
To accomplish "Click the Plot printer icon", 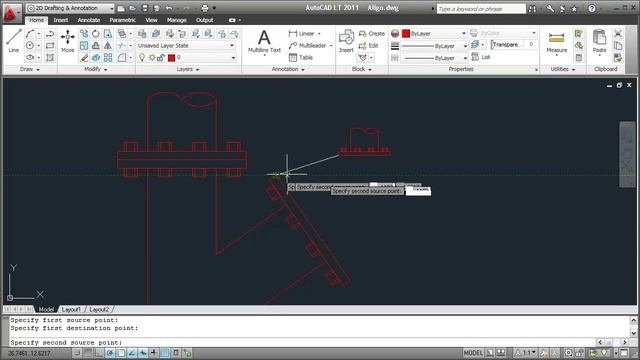I will [x=205, y=8].
